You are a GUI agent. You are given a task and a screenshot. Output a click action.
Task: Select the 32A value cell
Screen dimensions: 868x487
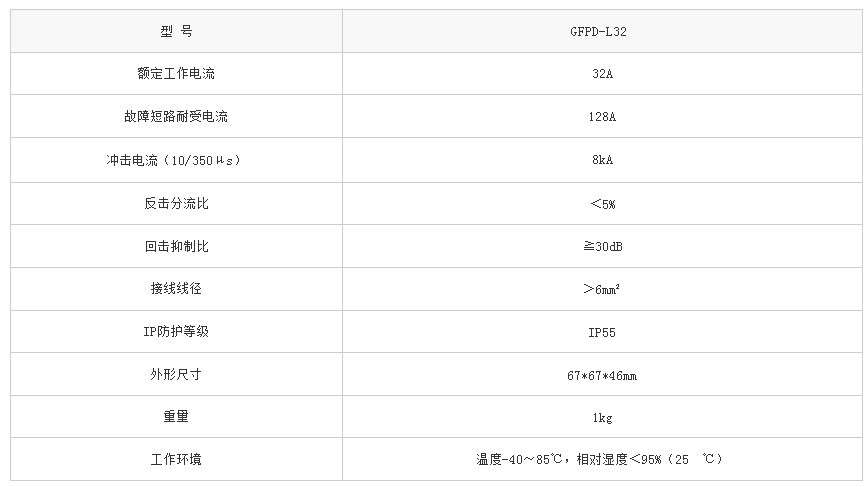(x=602, y=74)
